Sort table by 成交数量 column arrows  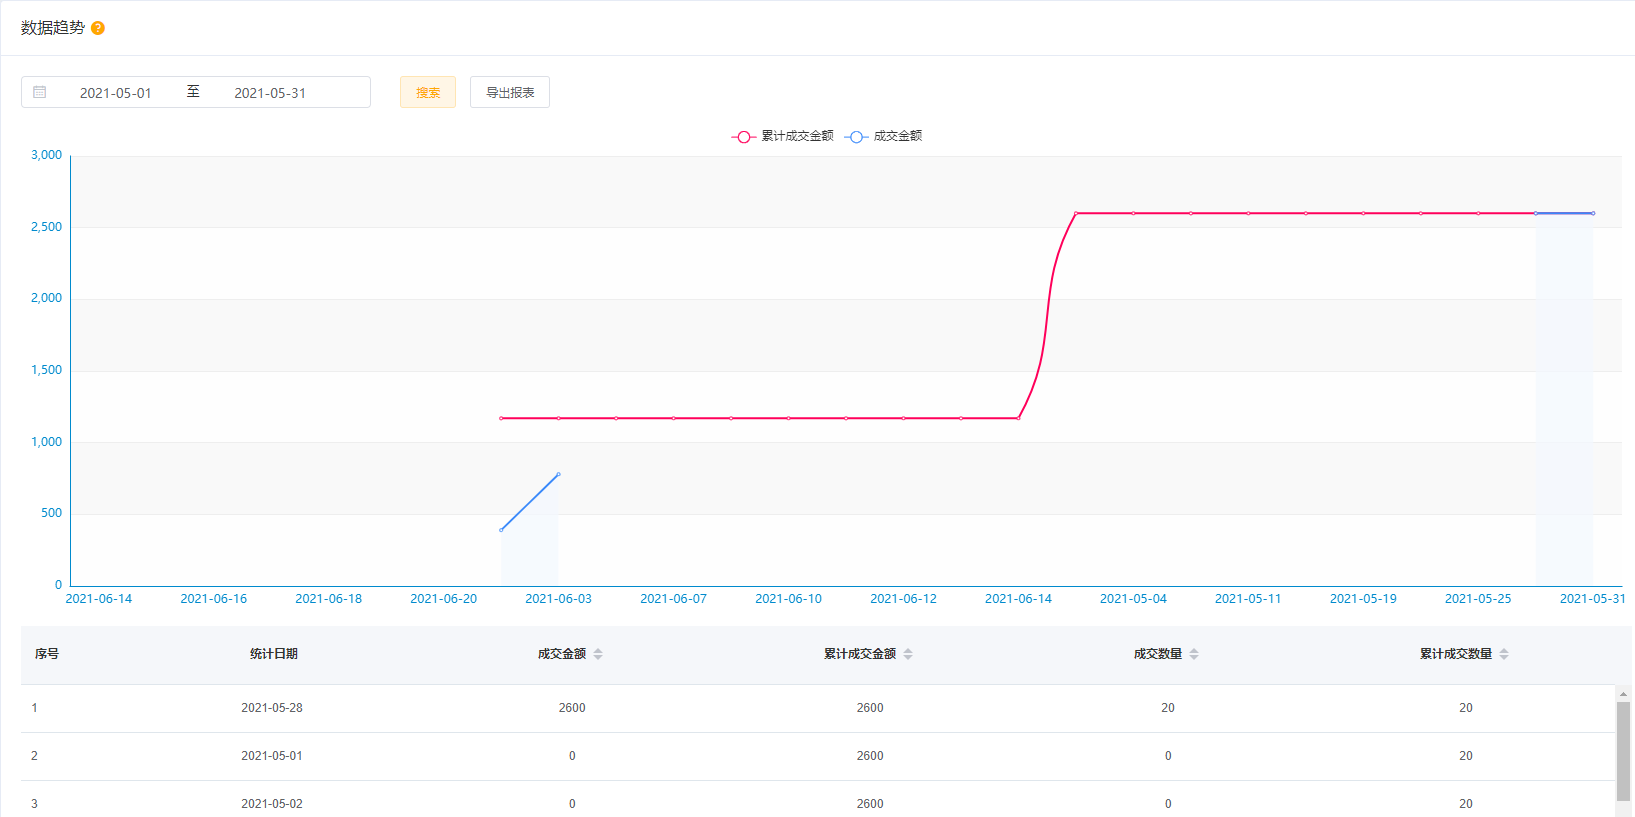click(1194, 654)
